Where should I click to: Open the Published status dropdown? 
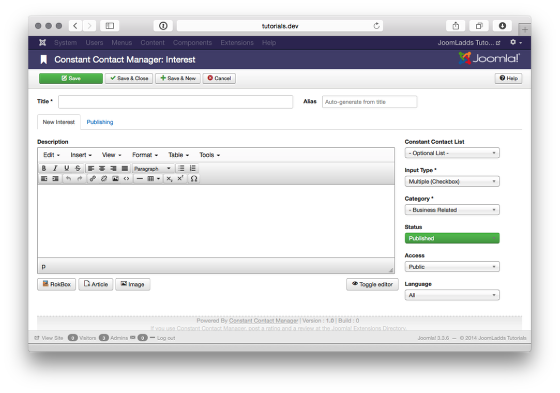(x=452, y=238)
